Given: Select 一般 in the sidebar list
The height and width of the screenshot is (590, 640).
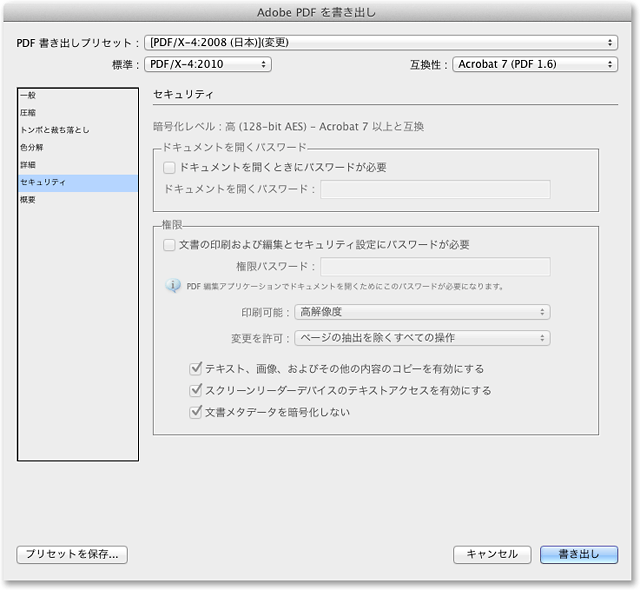Looking at the screenshot, I should click(x=28, y=95).
